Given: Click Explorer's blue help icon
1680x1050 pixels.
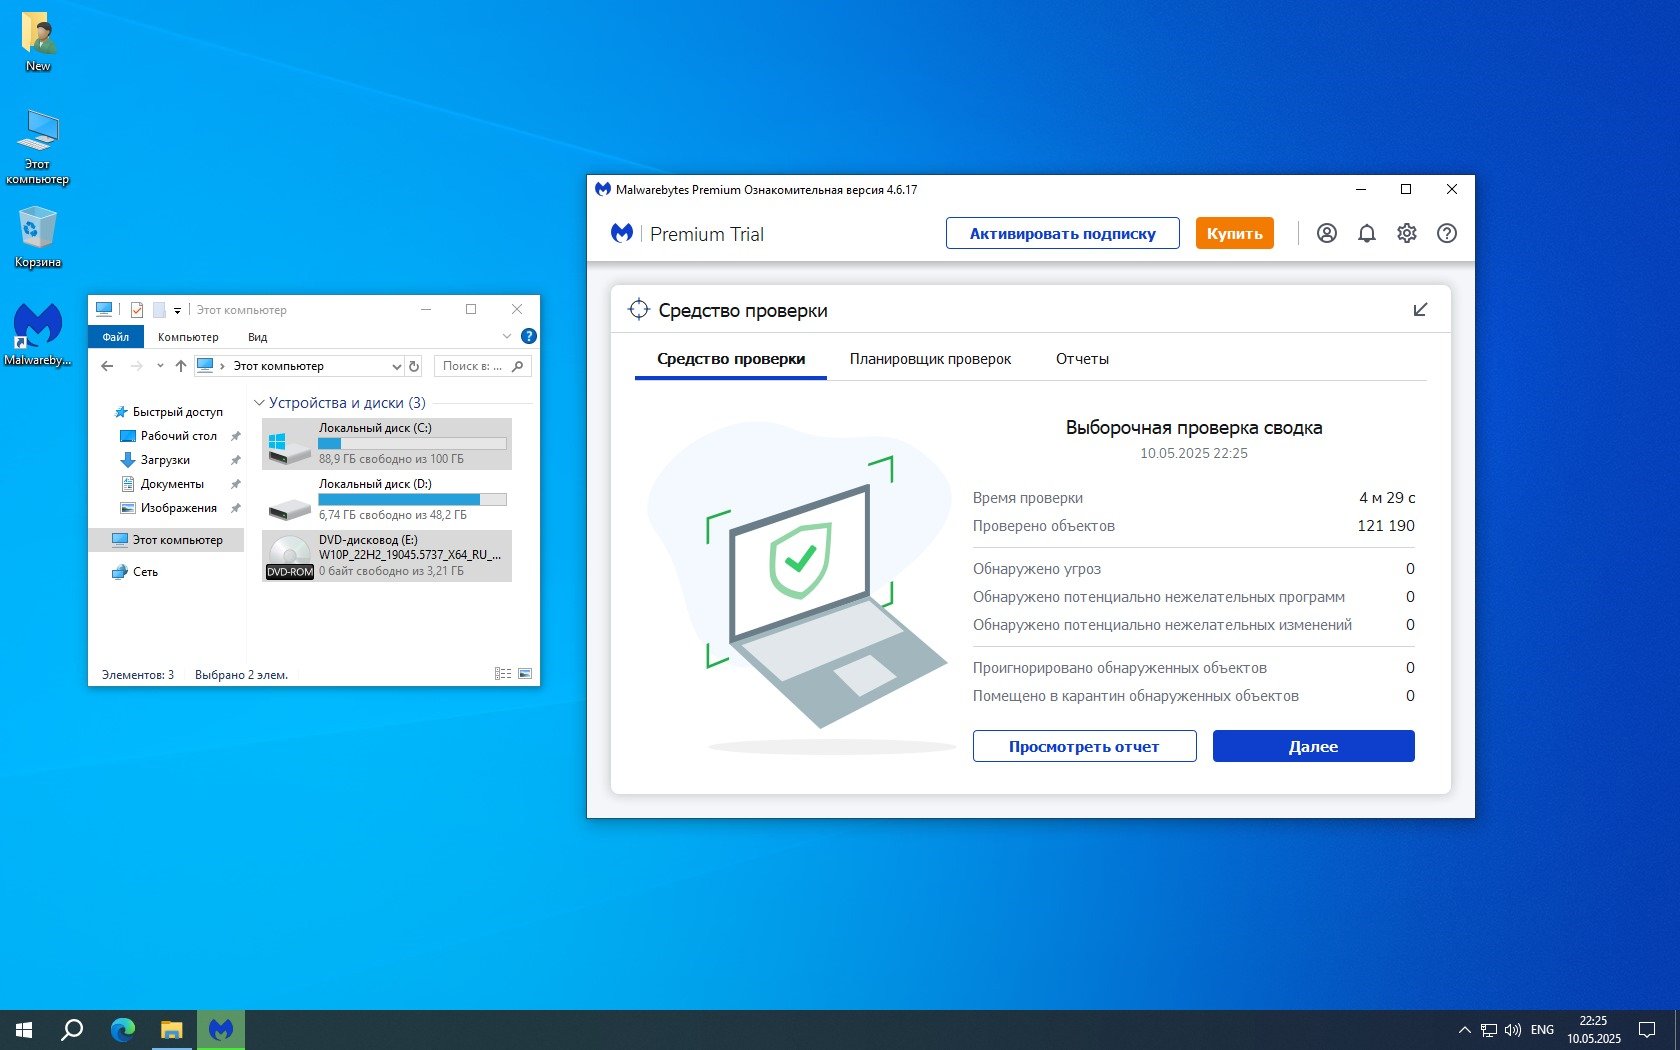Looking at the screenshot, I should 529,336.
